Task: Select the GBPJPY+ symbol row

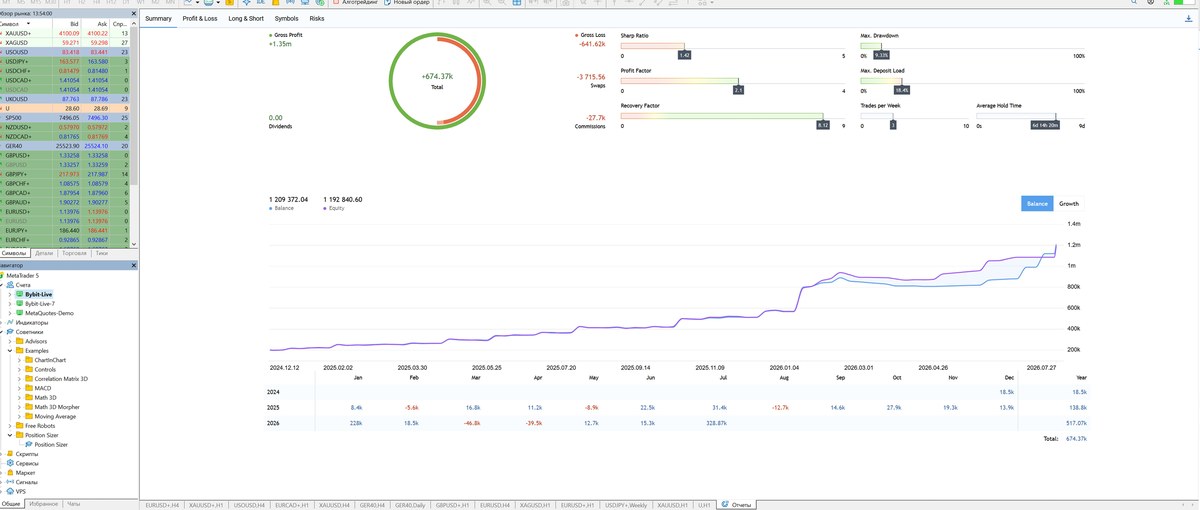Action: coord(66,174)
